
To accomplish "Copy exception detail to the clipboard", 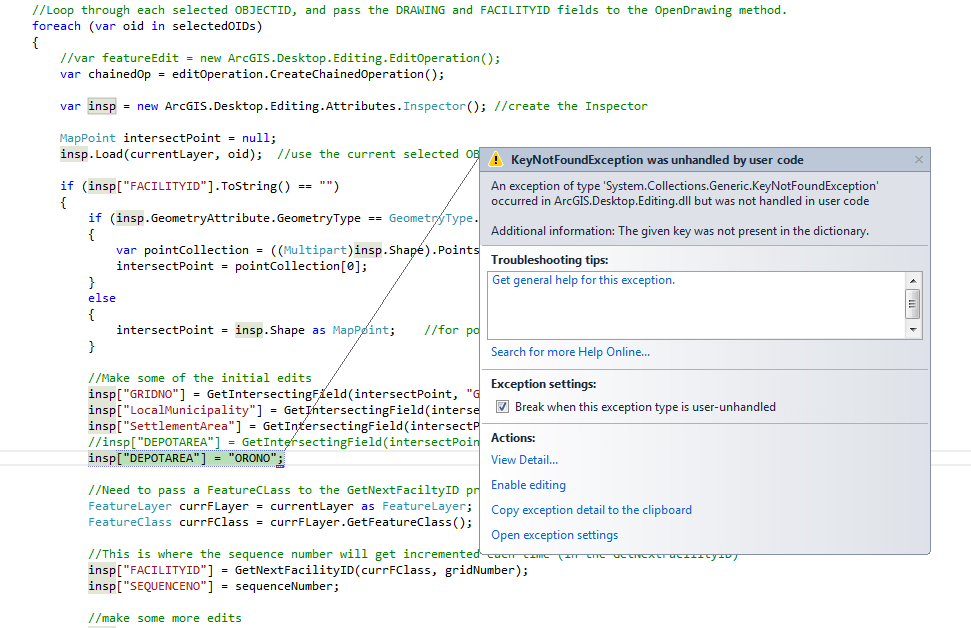I will tap(591, 510).
